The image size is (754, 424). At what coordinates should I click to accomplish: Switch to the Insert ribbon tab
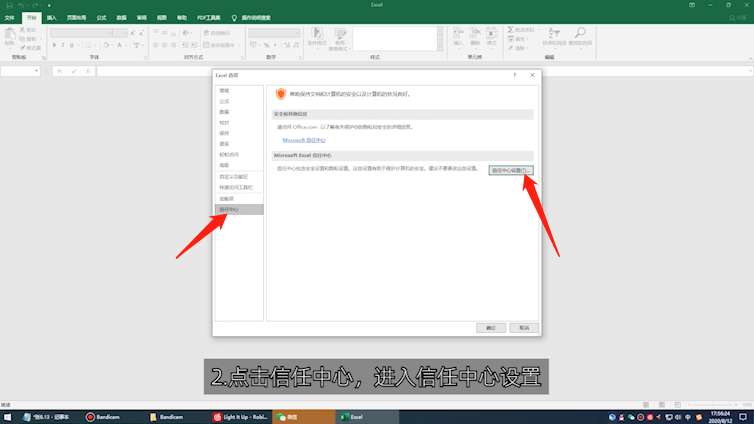tap(51, 18)
